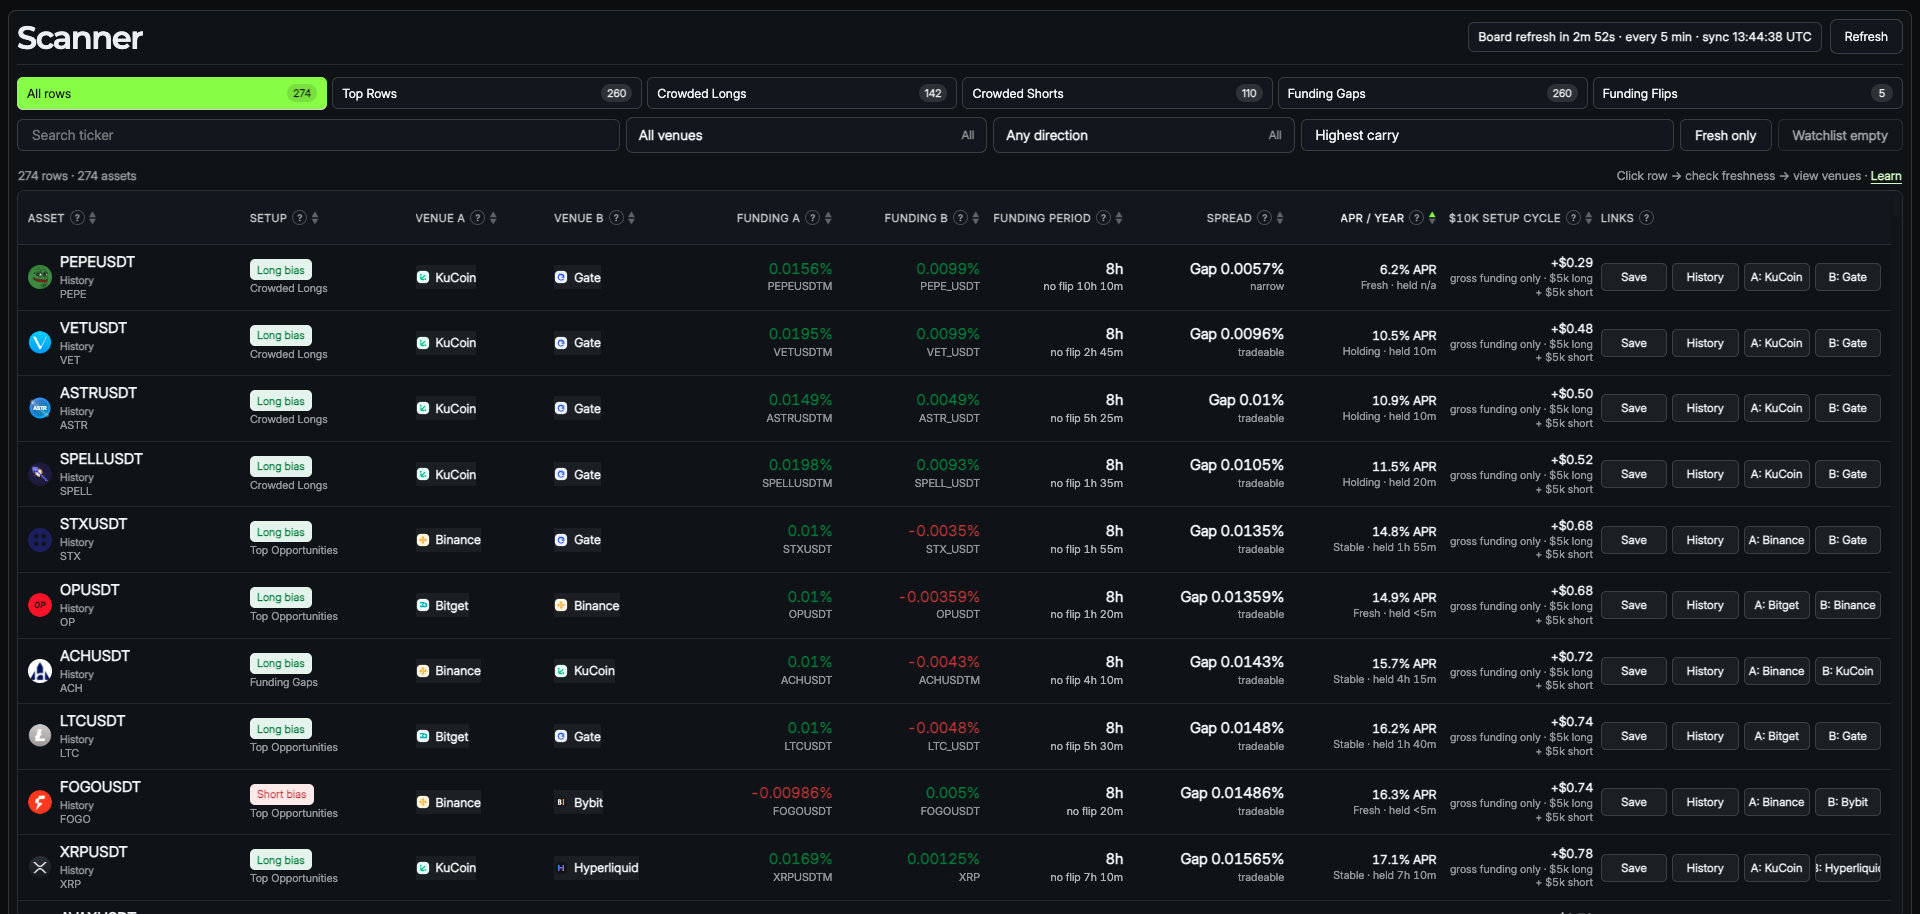Open help icon next to SPREAD header
The width and height of the screenshot is (1920, 914).
(1264, 218)
